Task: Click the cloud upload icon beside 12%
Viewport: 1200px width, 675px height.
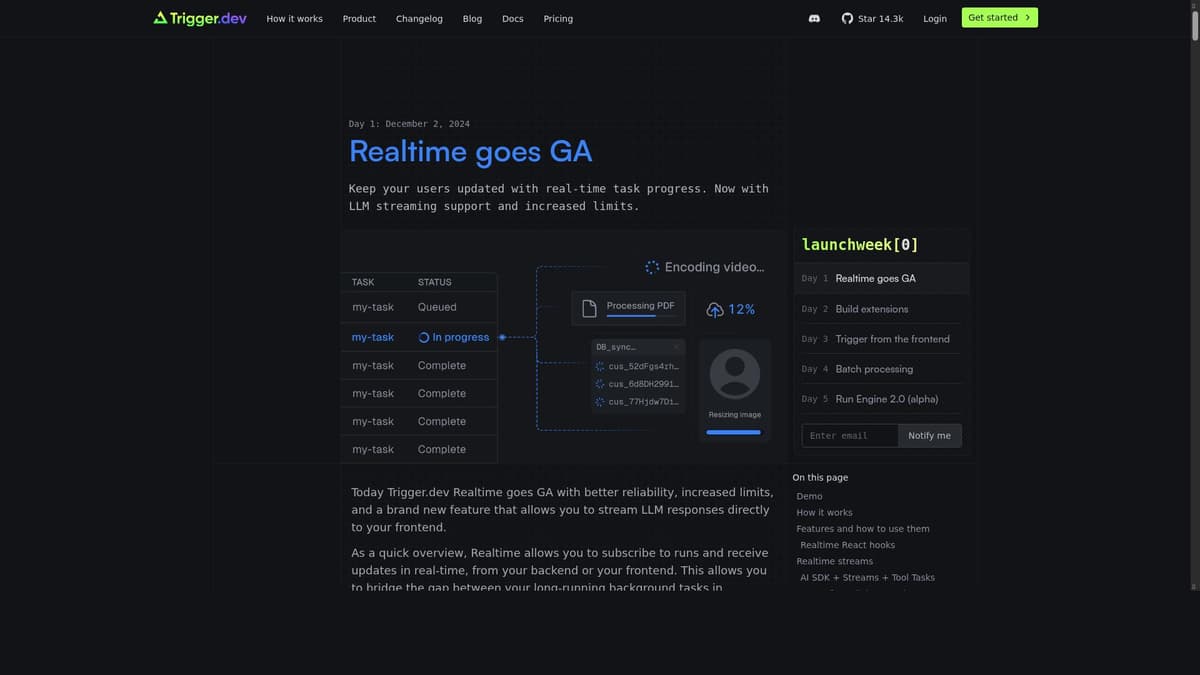Action: click(x=715, y=310)
